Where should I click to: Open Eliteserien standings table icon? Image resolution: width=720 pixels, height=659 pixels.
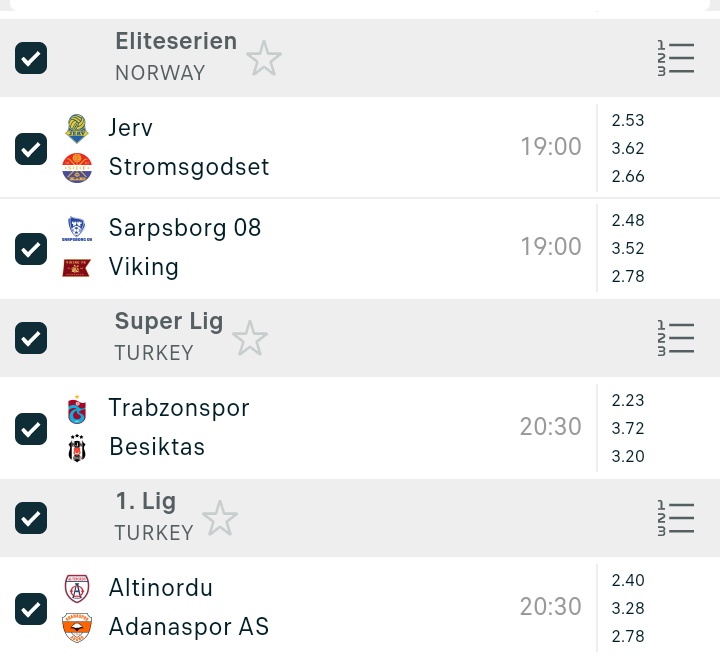676,58
